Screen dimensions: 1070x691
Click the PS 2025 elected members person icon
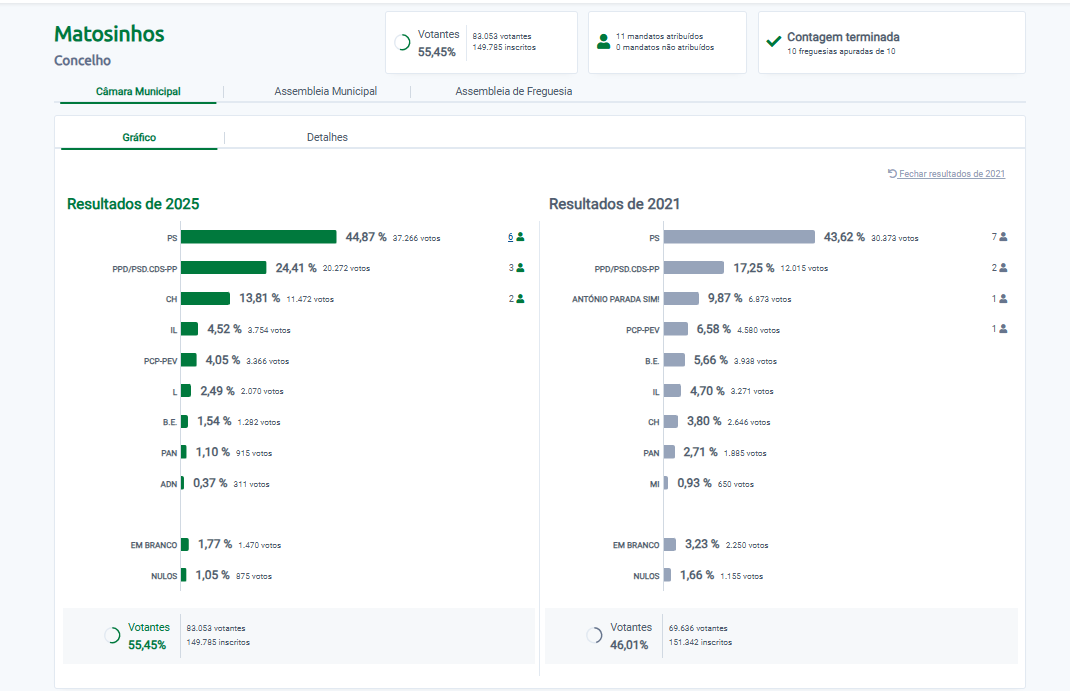coord(520,237)
